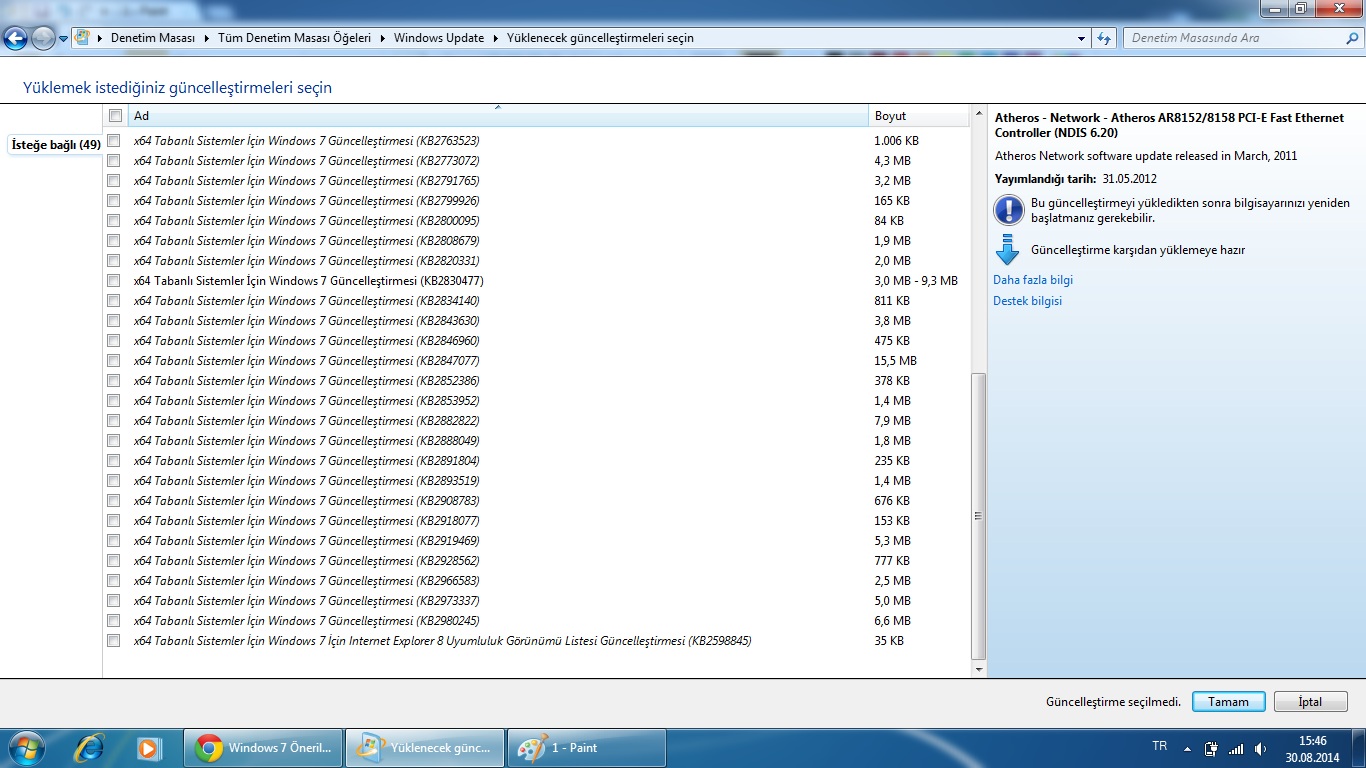The image size is (1366, 768).
Task: Expand arrow after Denetim Masası breadcrumb
Action: [x=206, y=38]
